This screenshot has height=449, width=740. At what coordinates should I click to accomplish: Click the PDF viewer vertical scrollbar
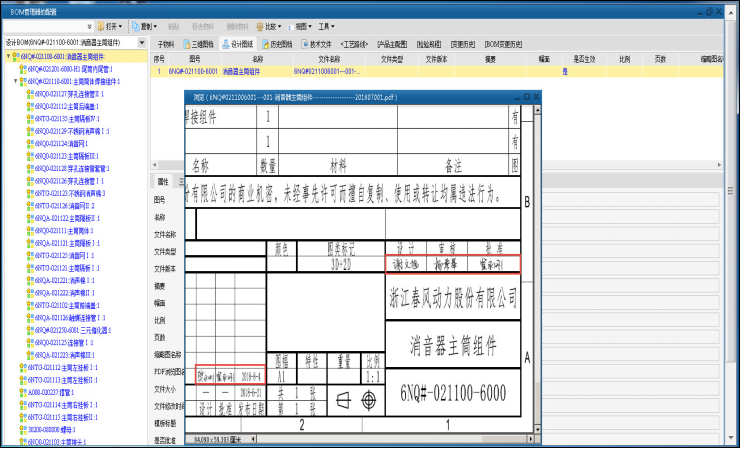tap(537, 269)
